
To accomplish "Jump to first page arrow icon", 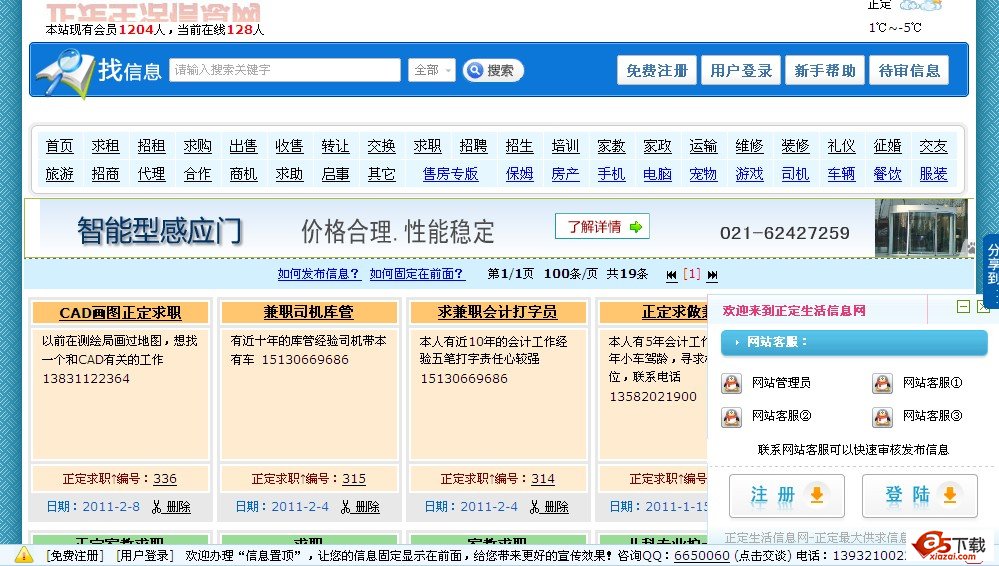I will [x=672, y=275].
